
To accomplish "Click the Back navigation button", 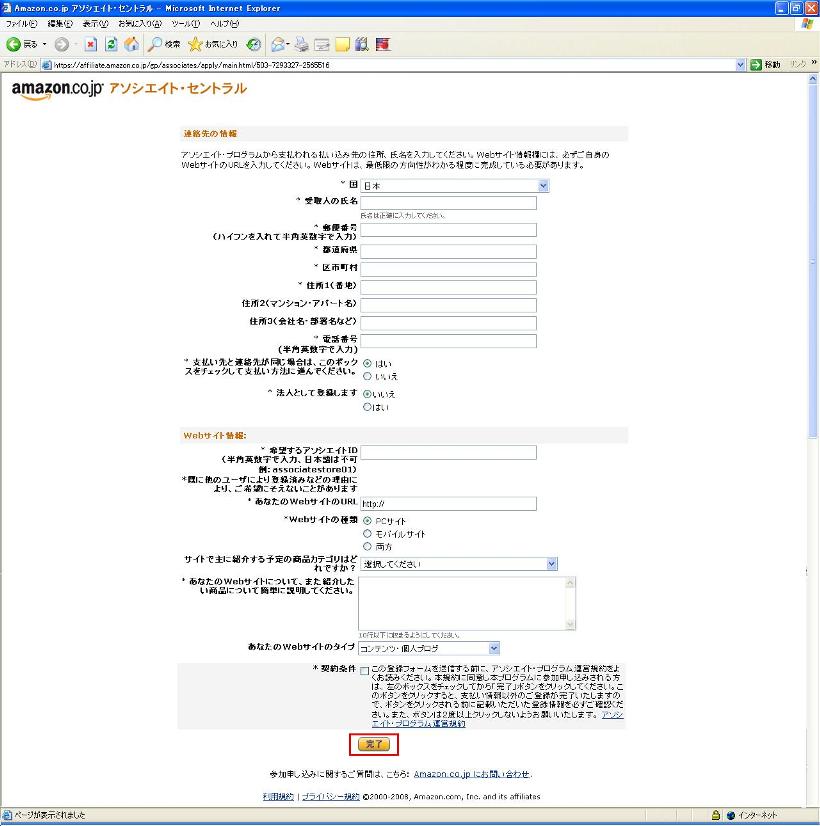I will coord(21,44).
